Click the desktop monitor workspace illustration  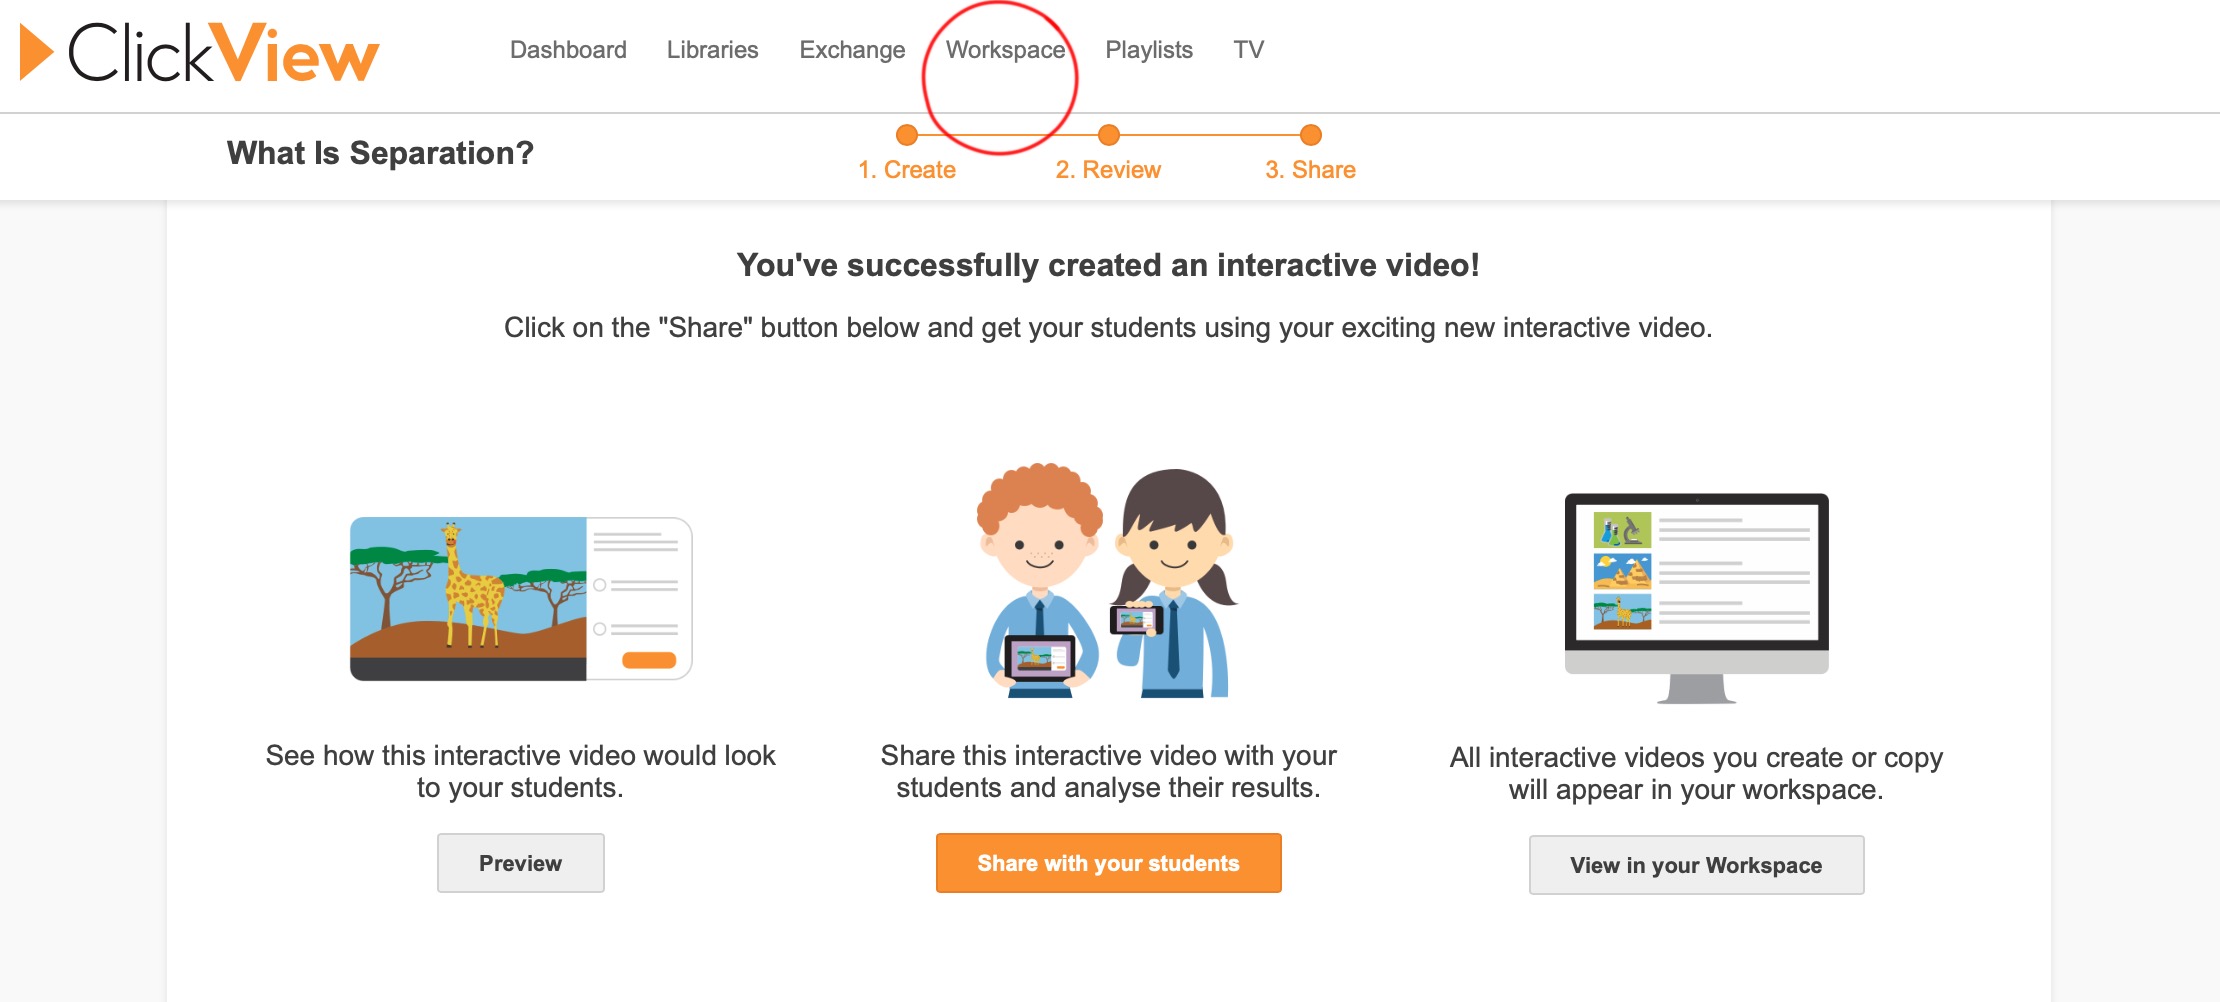[1696, 597]
